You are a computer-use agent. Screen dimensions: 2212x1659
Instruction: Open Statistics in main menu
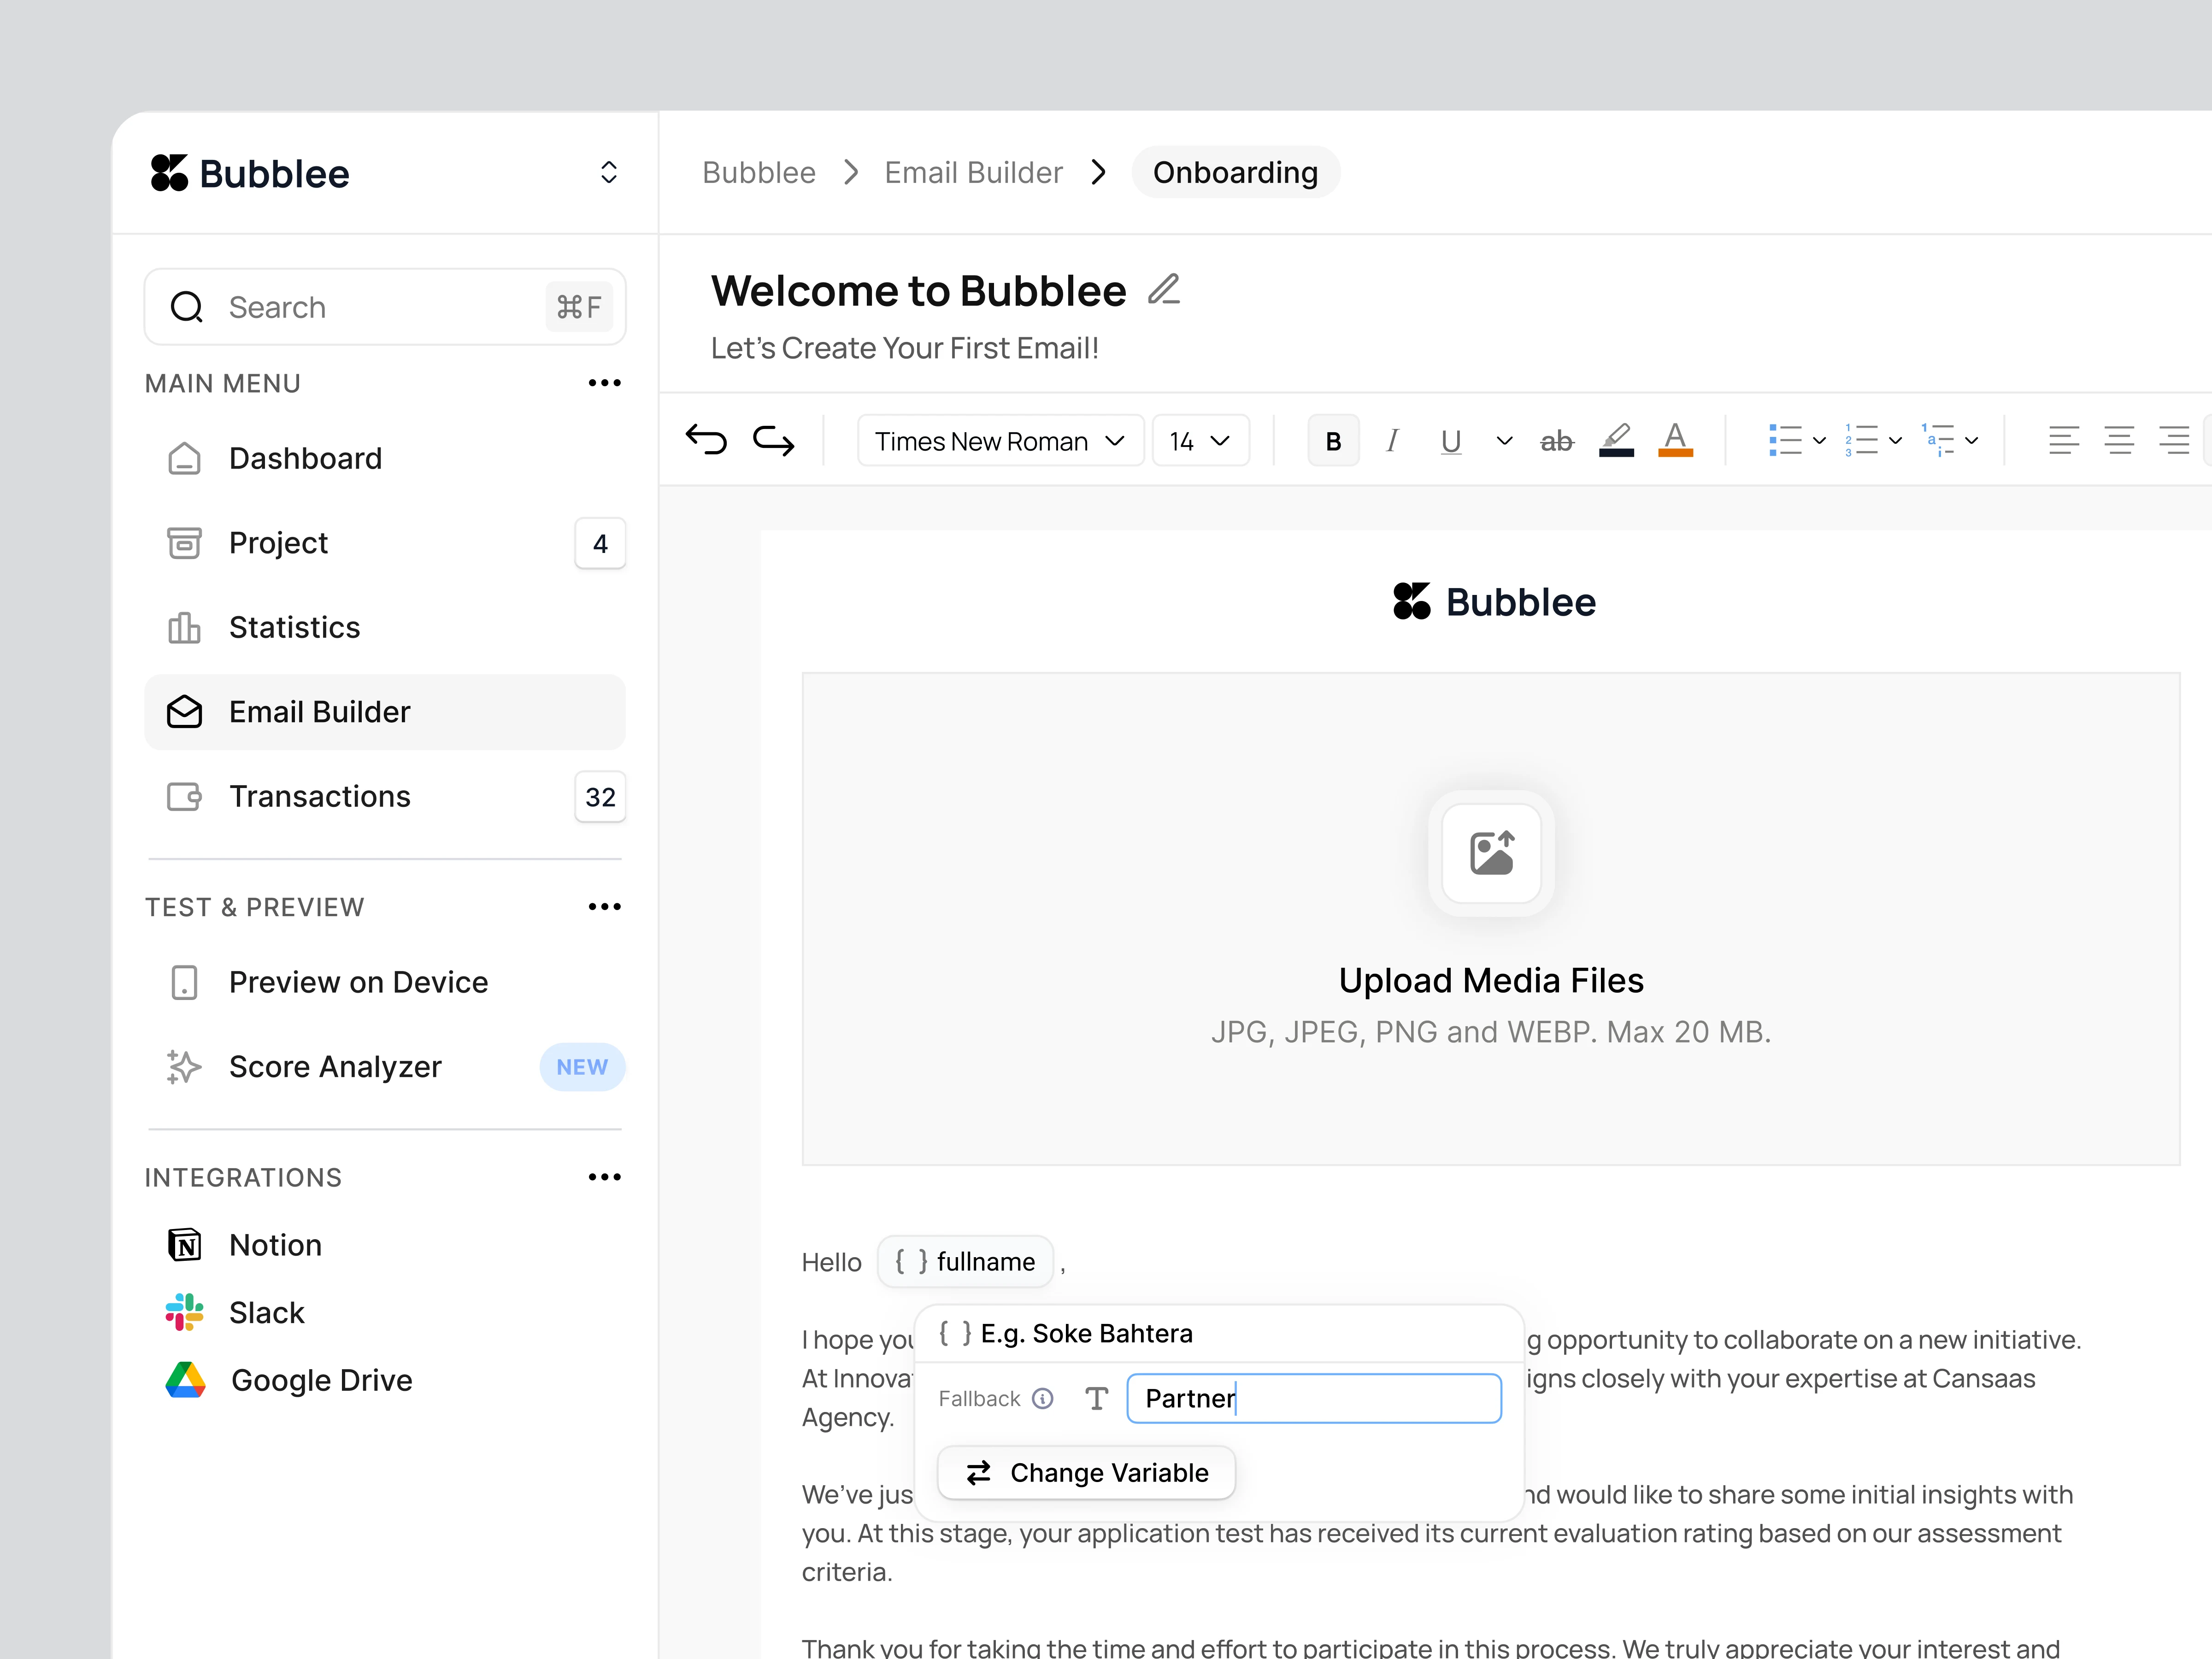[x=294, y=627]
